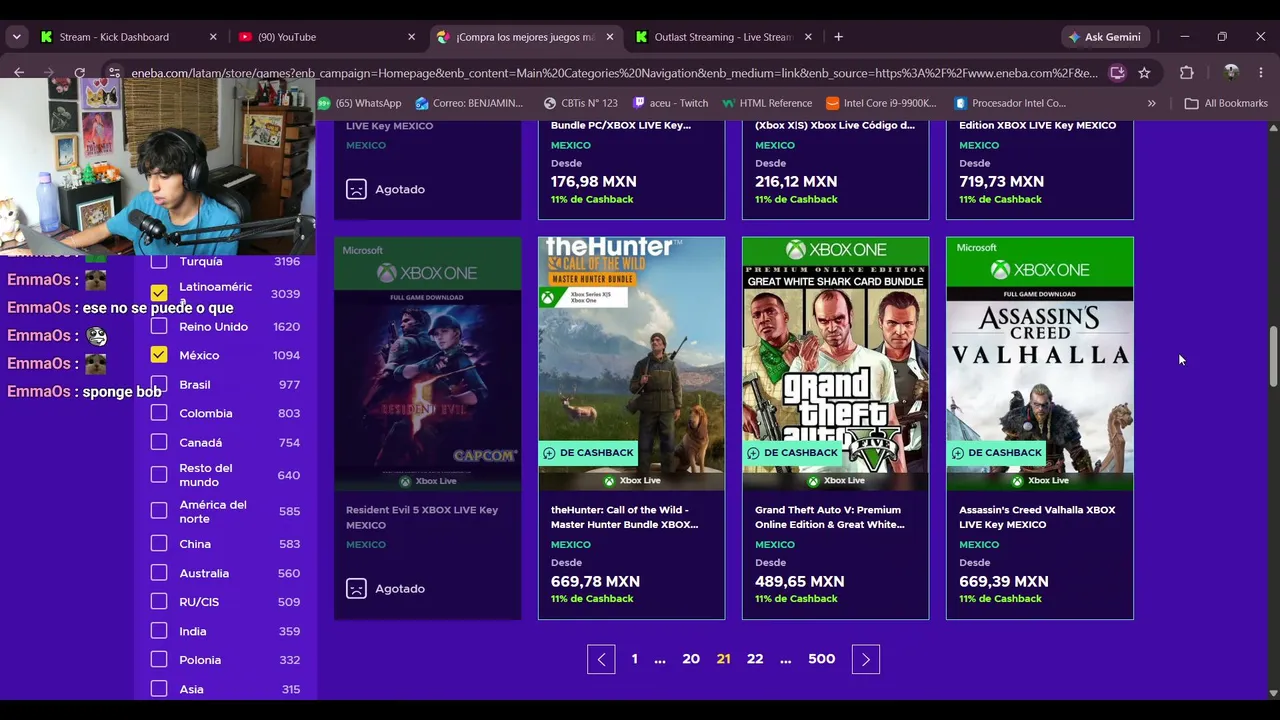Screen dimensions: 1280x720
Task: Jump to results page 1
Action: pos(634,659)
